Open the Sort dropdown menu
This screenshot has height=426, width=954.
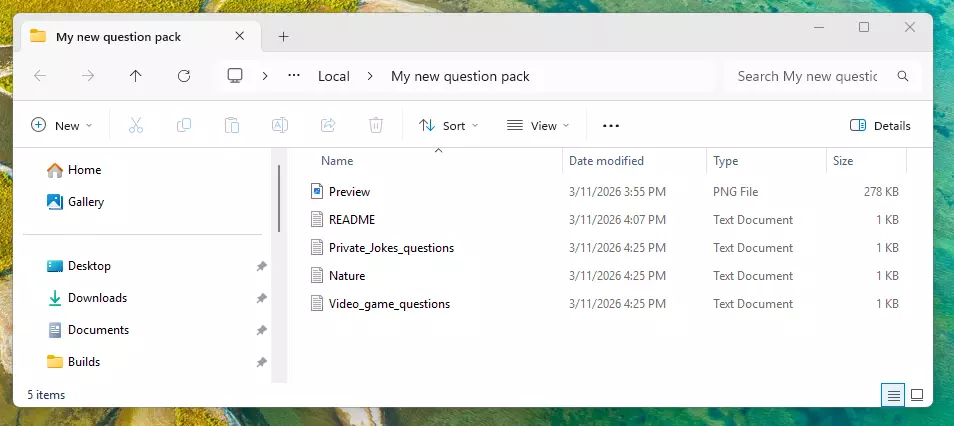point(448,125)
